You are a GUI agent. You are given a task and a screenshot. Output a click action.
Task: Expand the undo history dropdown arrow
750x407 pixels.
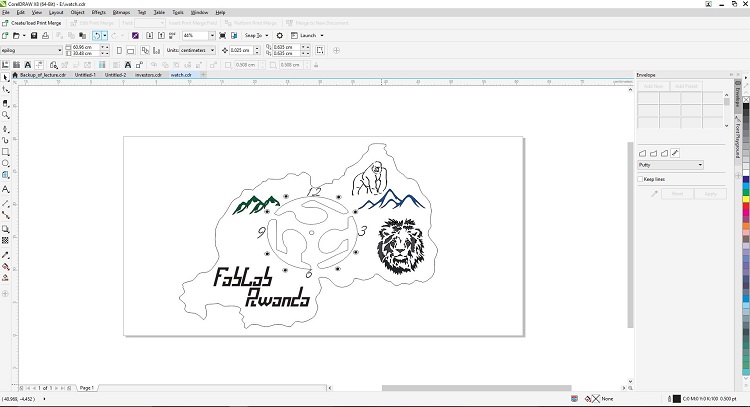tap(105, 35)
